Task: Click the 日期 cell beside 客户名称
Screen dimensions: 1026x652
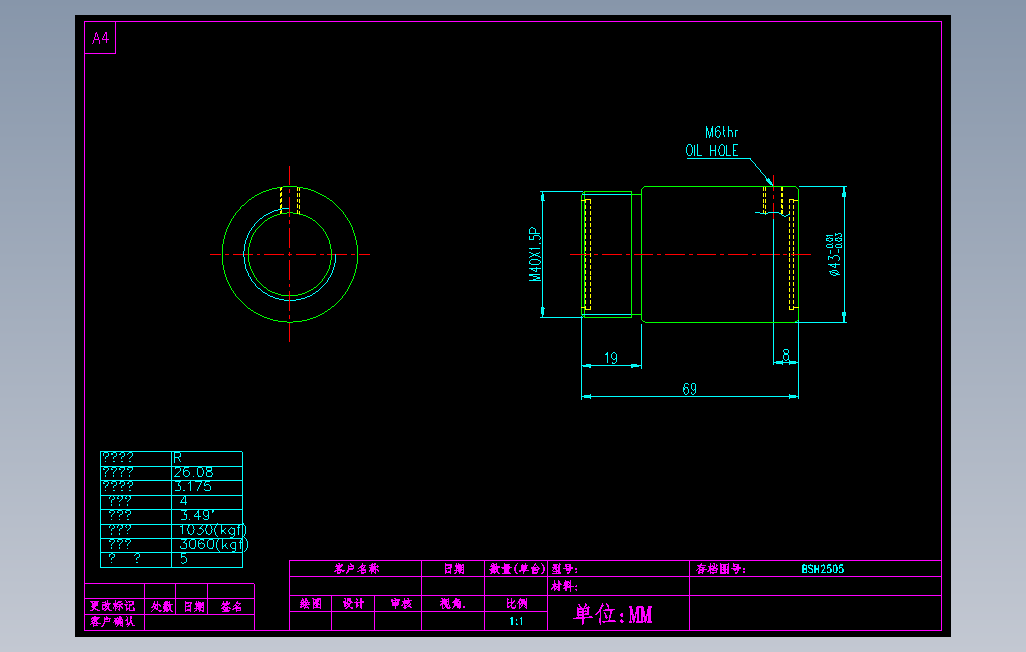Action: (454, 569)
